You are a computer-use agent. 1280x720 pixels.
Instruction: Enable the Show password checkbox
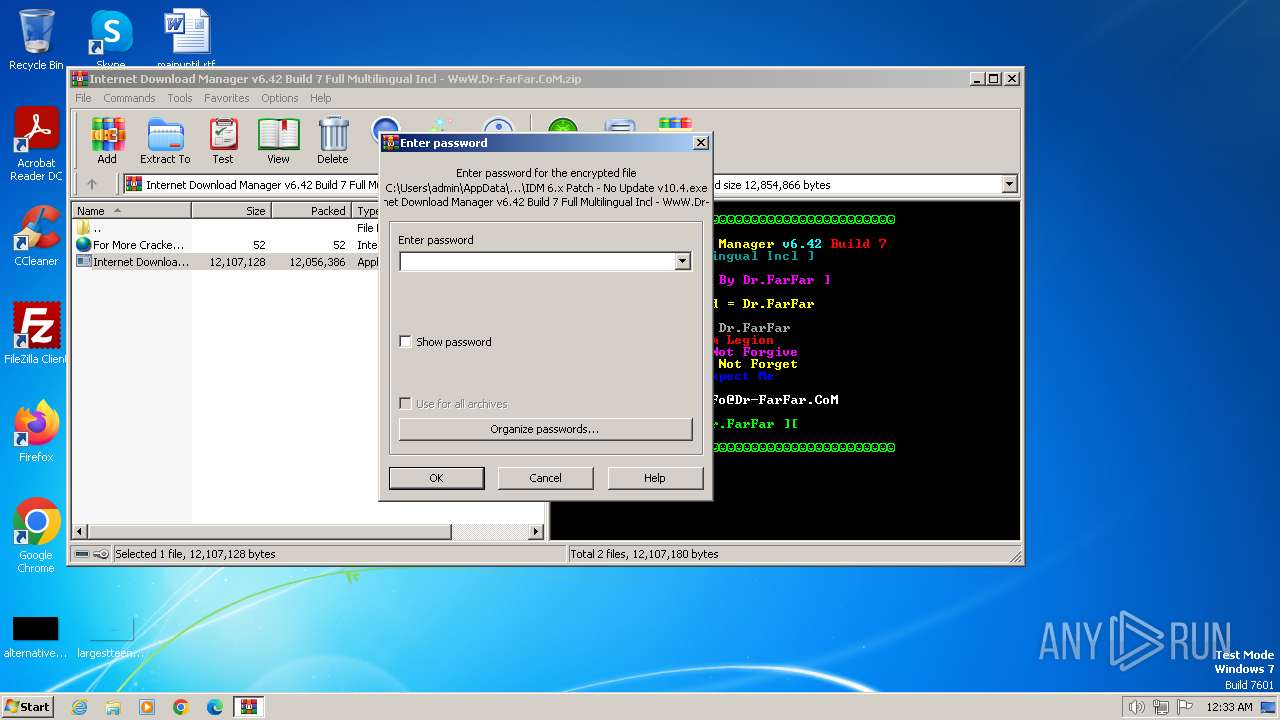(405, 342)
